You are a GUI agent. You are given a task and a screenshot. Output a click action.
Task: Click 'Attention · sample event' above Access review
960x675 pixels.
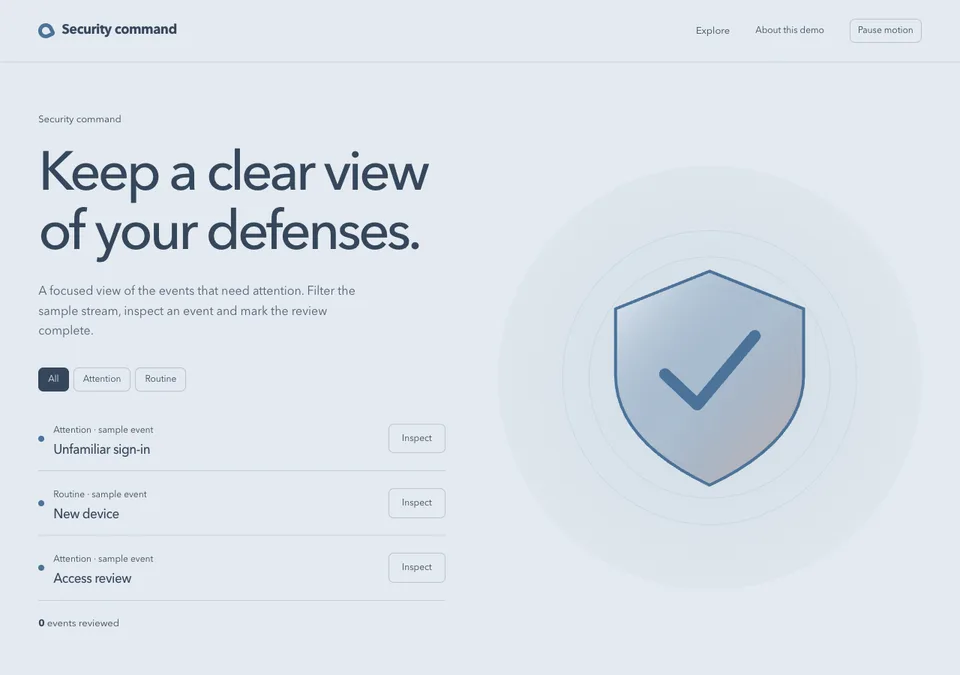coord(103,559)
